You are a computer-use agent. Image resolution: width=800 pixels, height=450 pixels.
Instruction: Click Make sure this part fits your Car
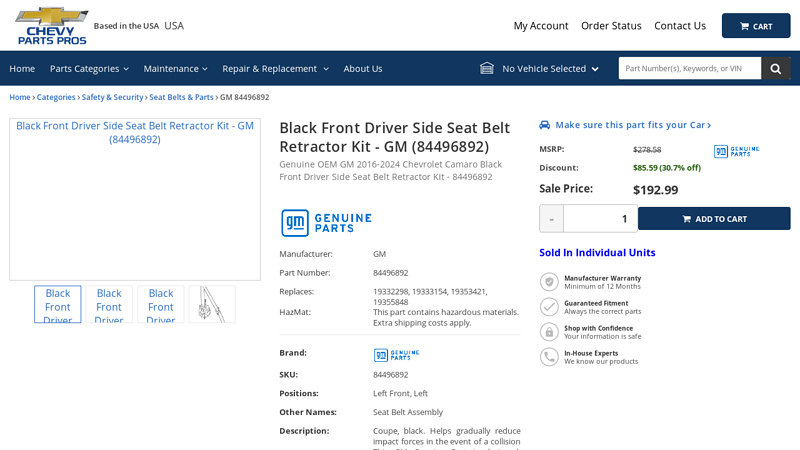[x=633, y=125]
